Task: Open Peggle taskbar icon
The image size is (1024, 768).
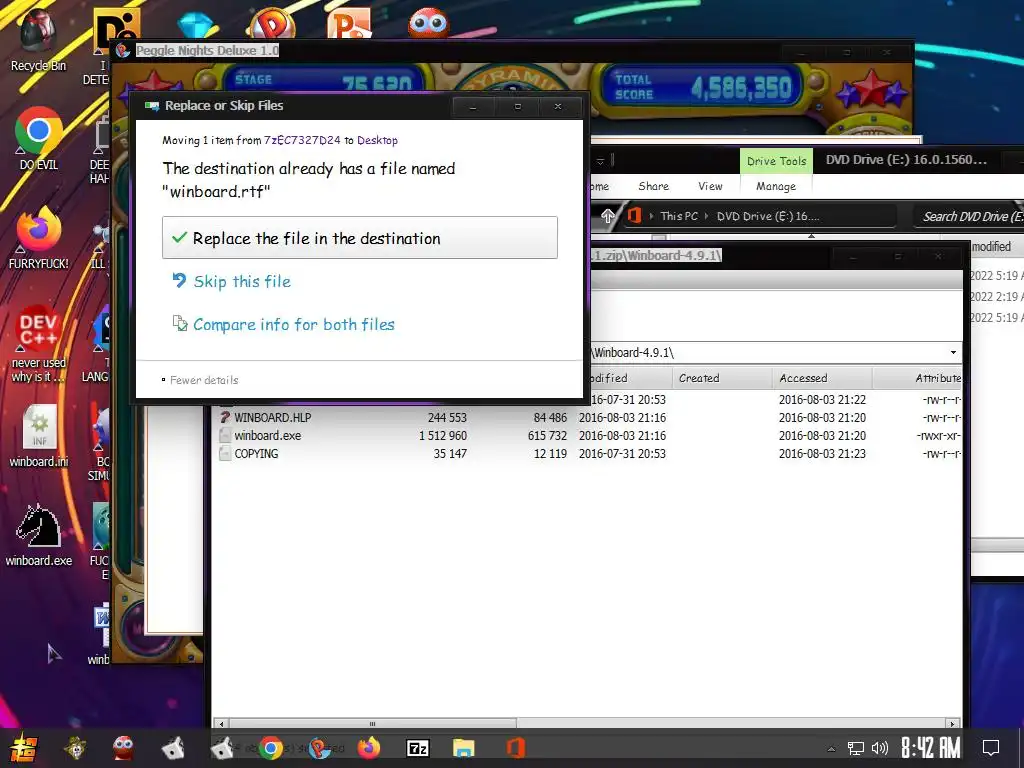Action: pos(319,748)
